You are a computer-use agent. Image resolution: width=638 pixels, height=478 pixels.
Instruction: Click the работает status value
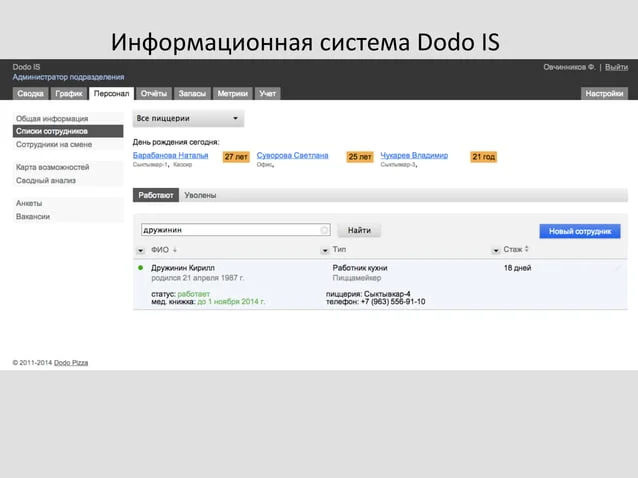pyautogui.click(x=194, y=294)
